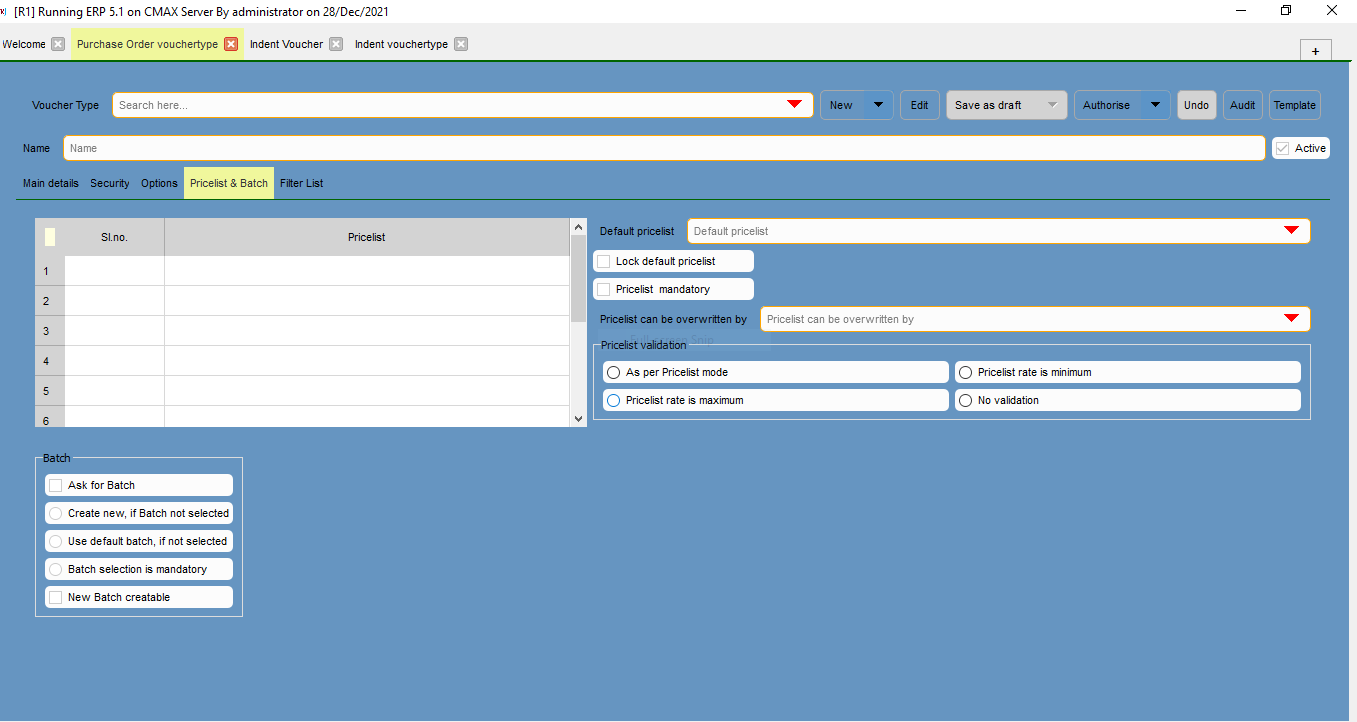Click the Edit button

[x=919, y=105]
